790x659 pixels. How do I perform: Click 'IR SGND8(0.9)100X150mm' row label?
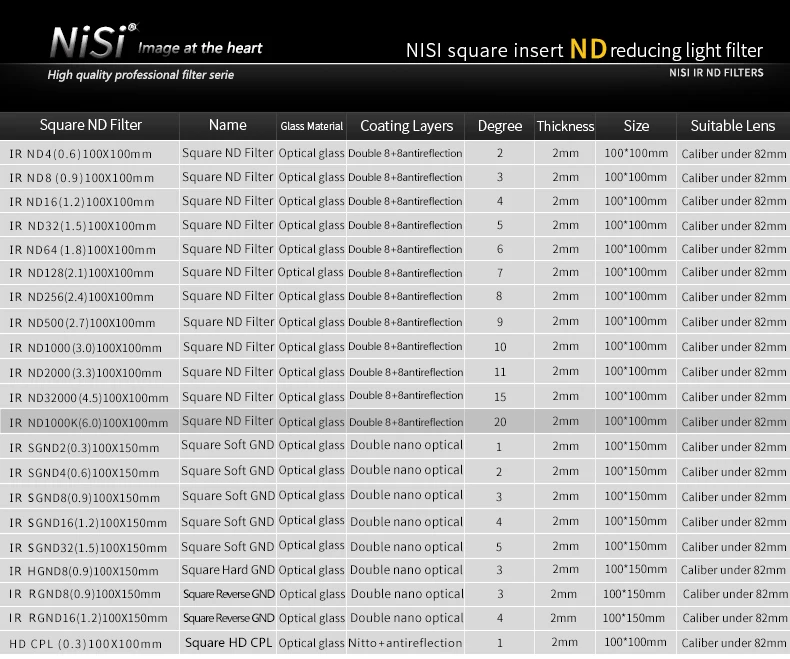coord(84,498)
